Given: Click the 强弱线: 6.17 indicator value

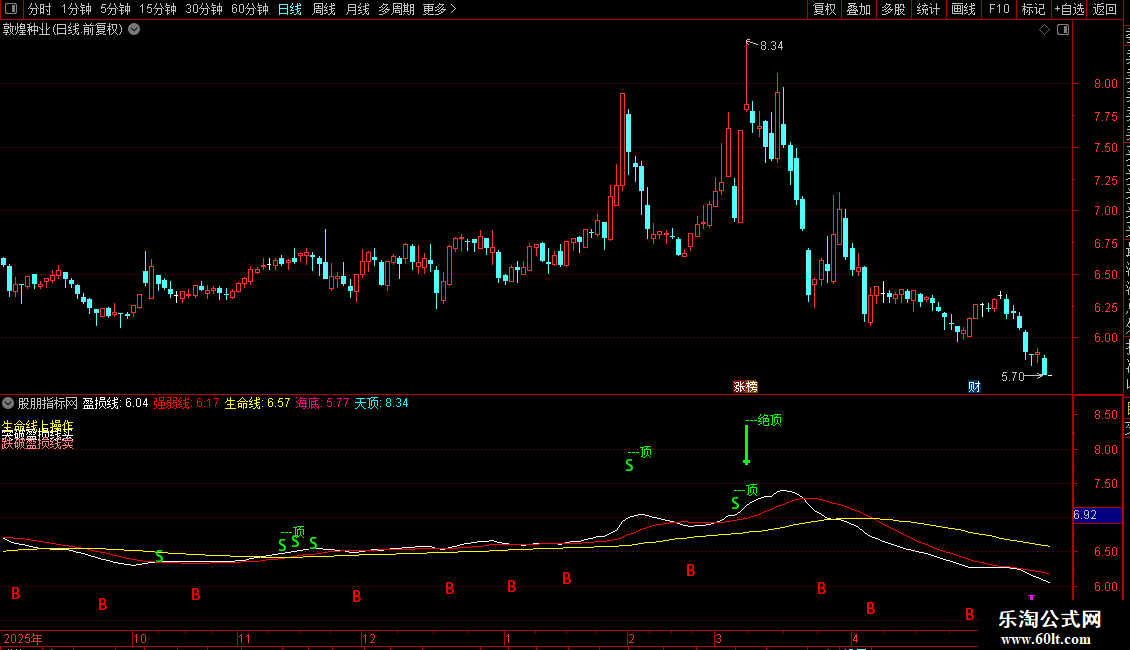Looking at the screenshot, I should pyautogui.click(x=186, y=403).
